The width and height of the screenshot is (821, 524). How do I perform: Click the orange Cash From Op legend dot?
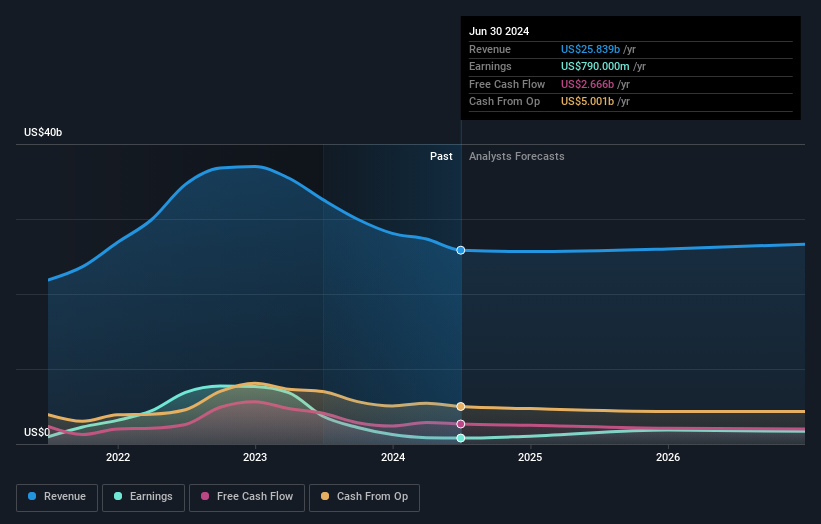325,496
